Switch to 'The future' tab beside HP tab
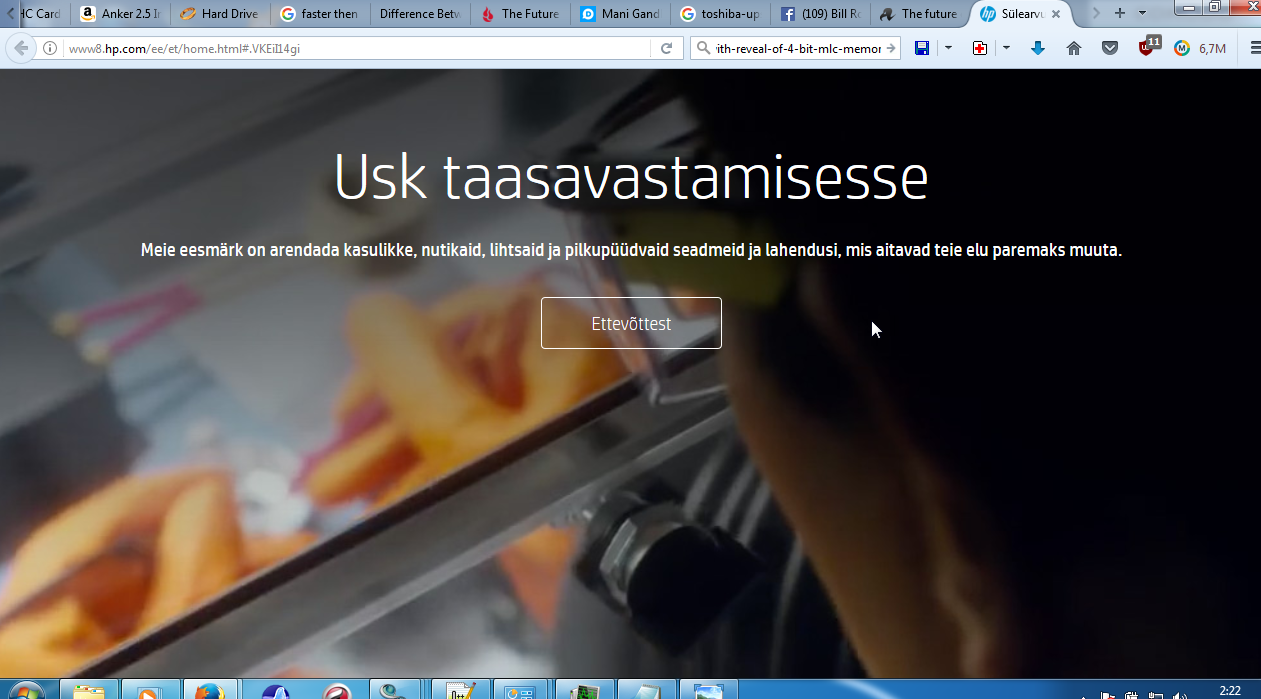The image size is (1261, 699). [919, 14]
